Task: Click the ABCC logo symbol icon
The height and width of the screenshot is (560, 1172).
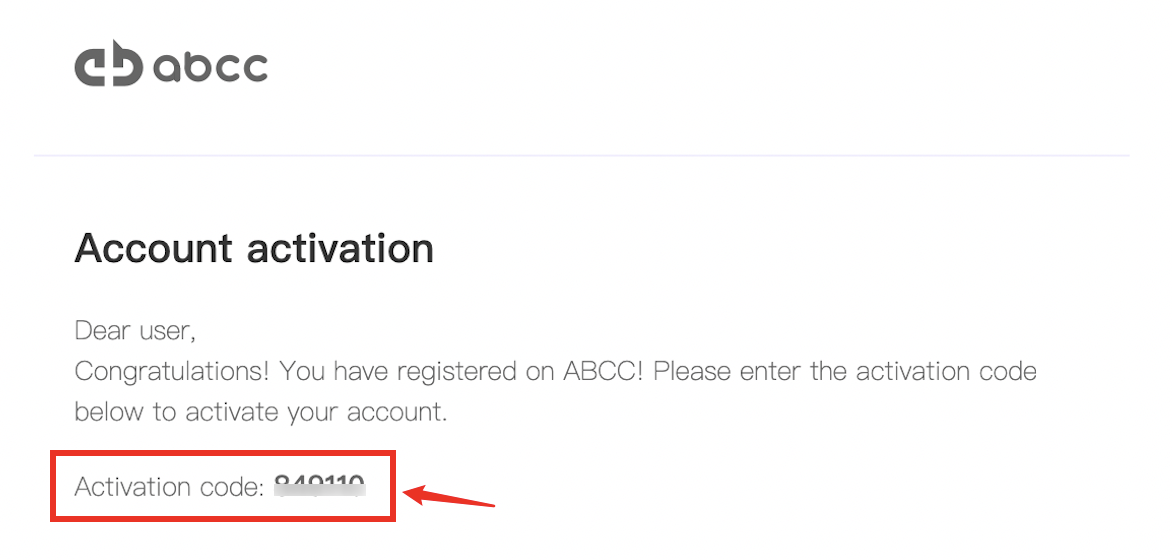Action: coord(108,63)
